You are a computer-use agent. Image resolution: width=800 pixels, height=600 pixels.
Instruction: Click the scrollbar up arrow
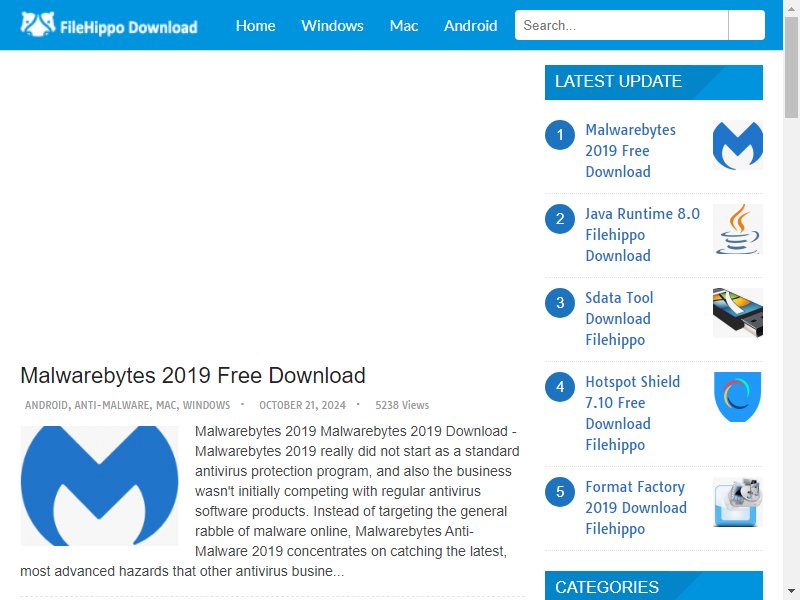point(791,7)
